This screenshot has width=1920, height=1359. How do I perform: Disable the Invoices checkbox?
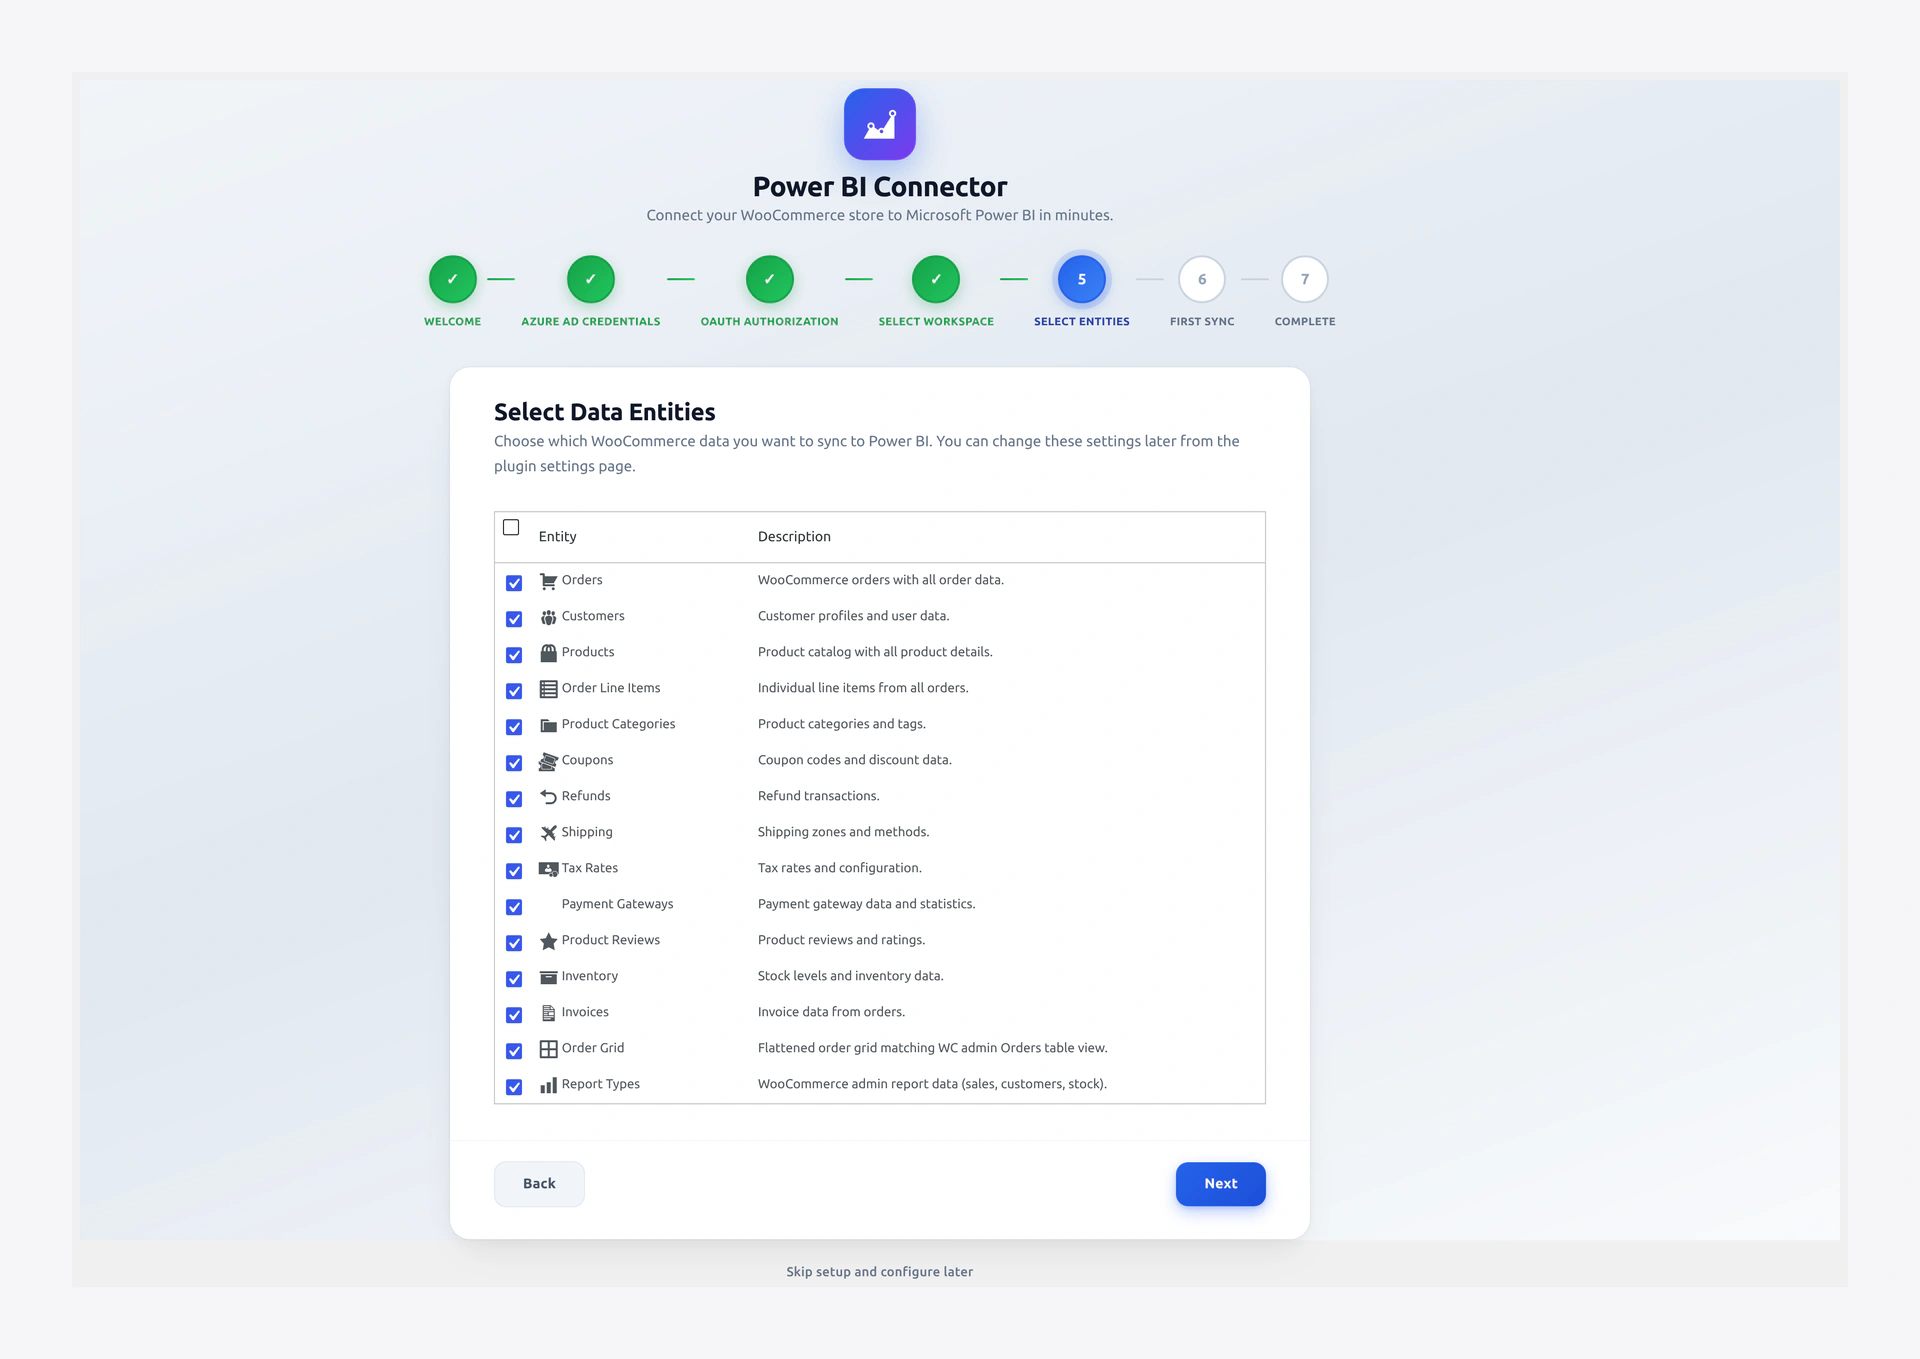pos(514,1015)
